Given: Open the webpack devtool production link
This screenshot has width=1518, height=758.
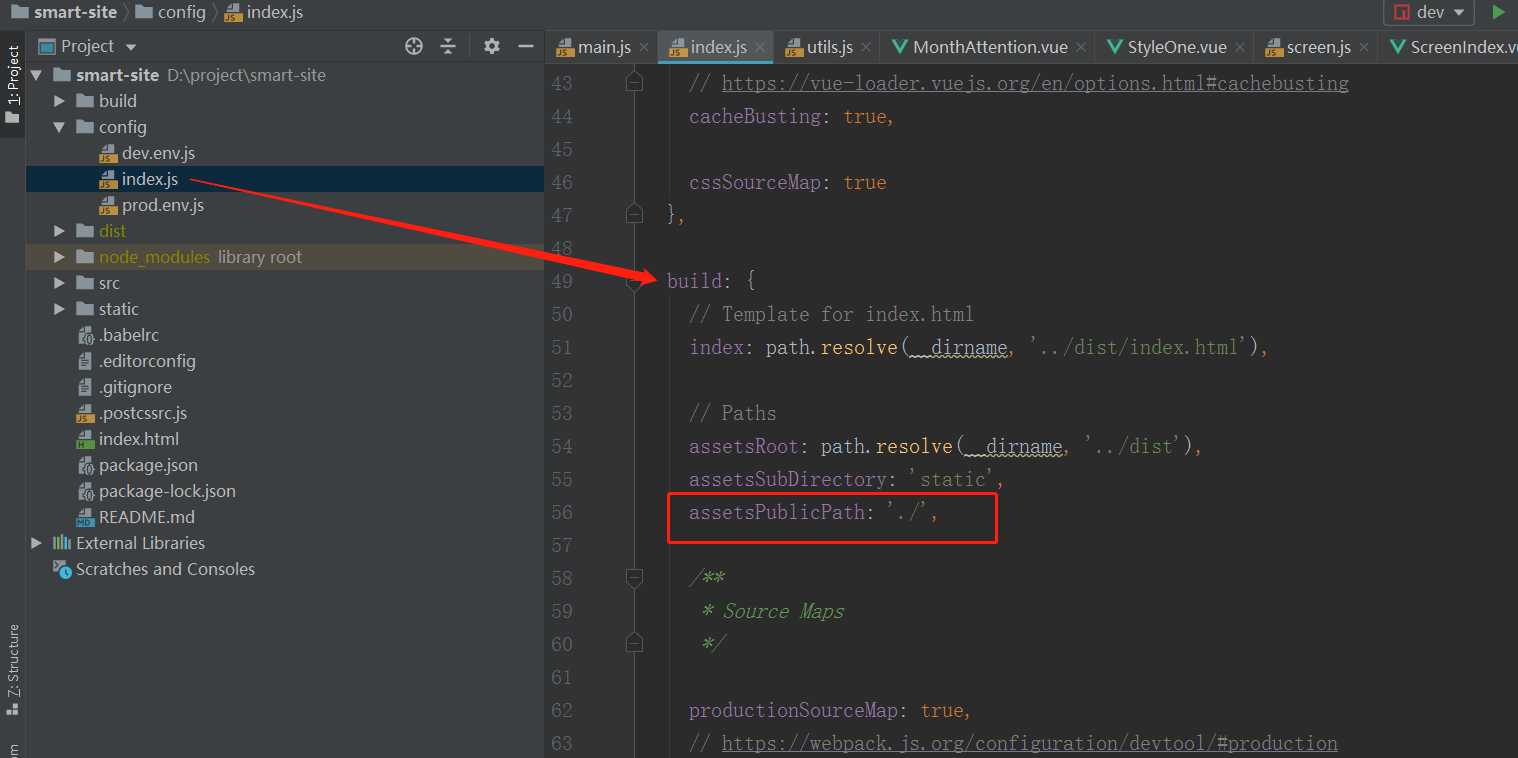Looking at the screenshot, I should tap(1029, 743).
